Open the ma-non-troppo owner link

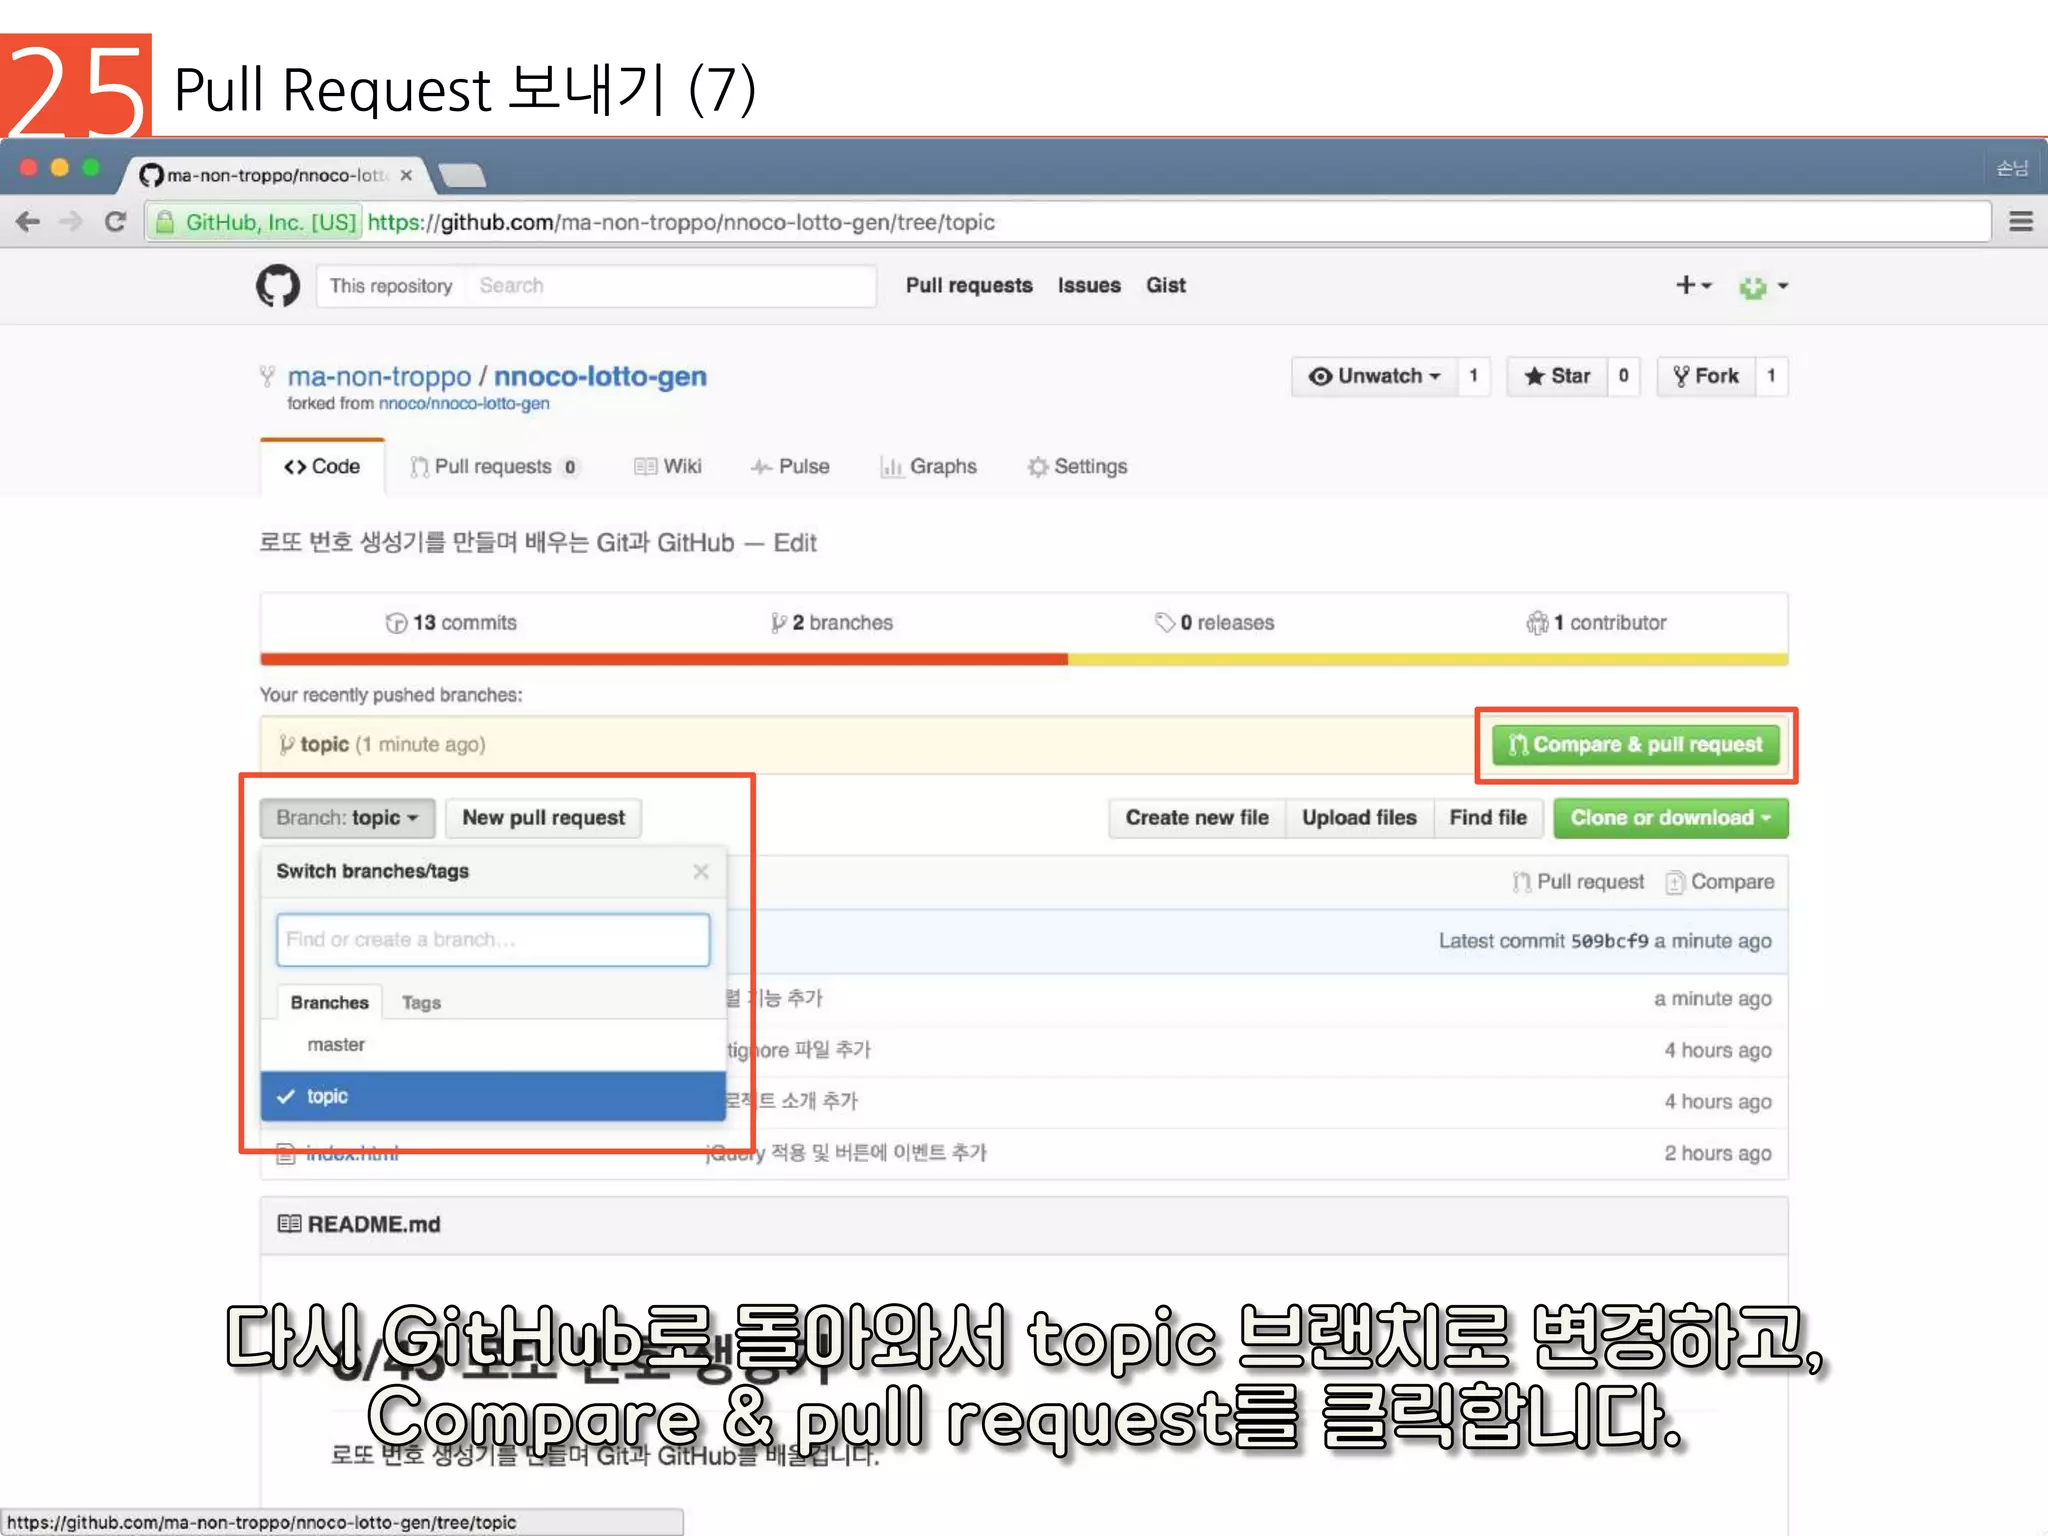(x=379, y=377)
